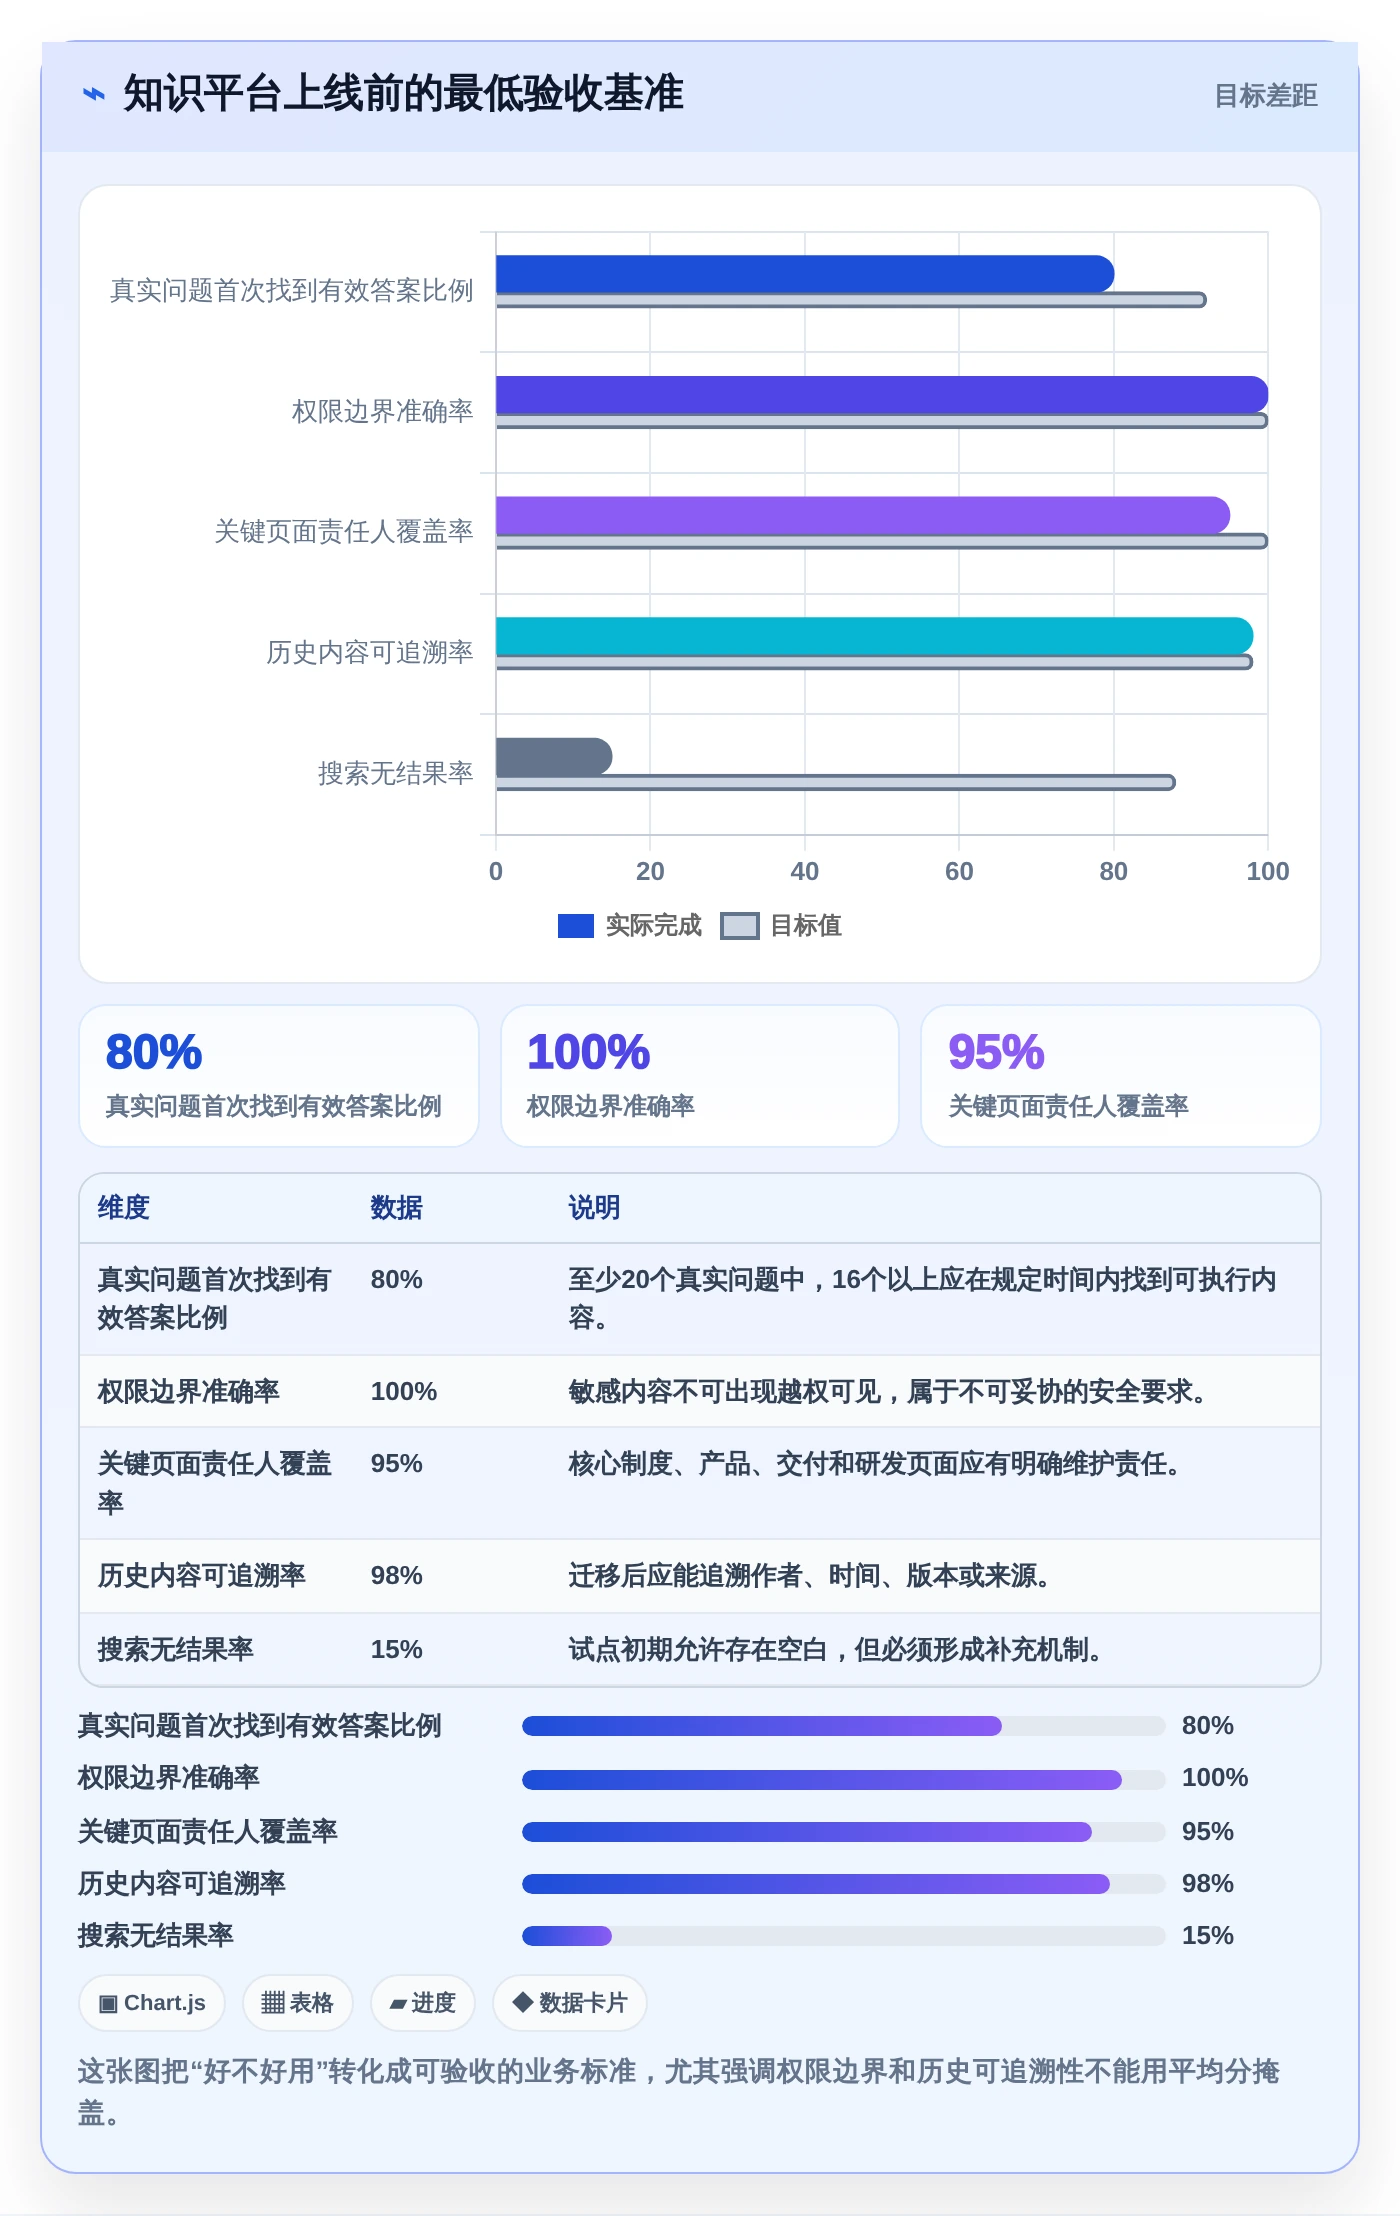Image resolution: width=1400 pixels, height=2216 pixels.
Task: Click the 15% progress bar
Action: pyautogui.click(x=843, y=1936)
